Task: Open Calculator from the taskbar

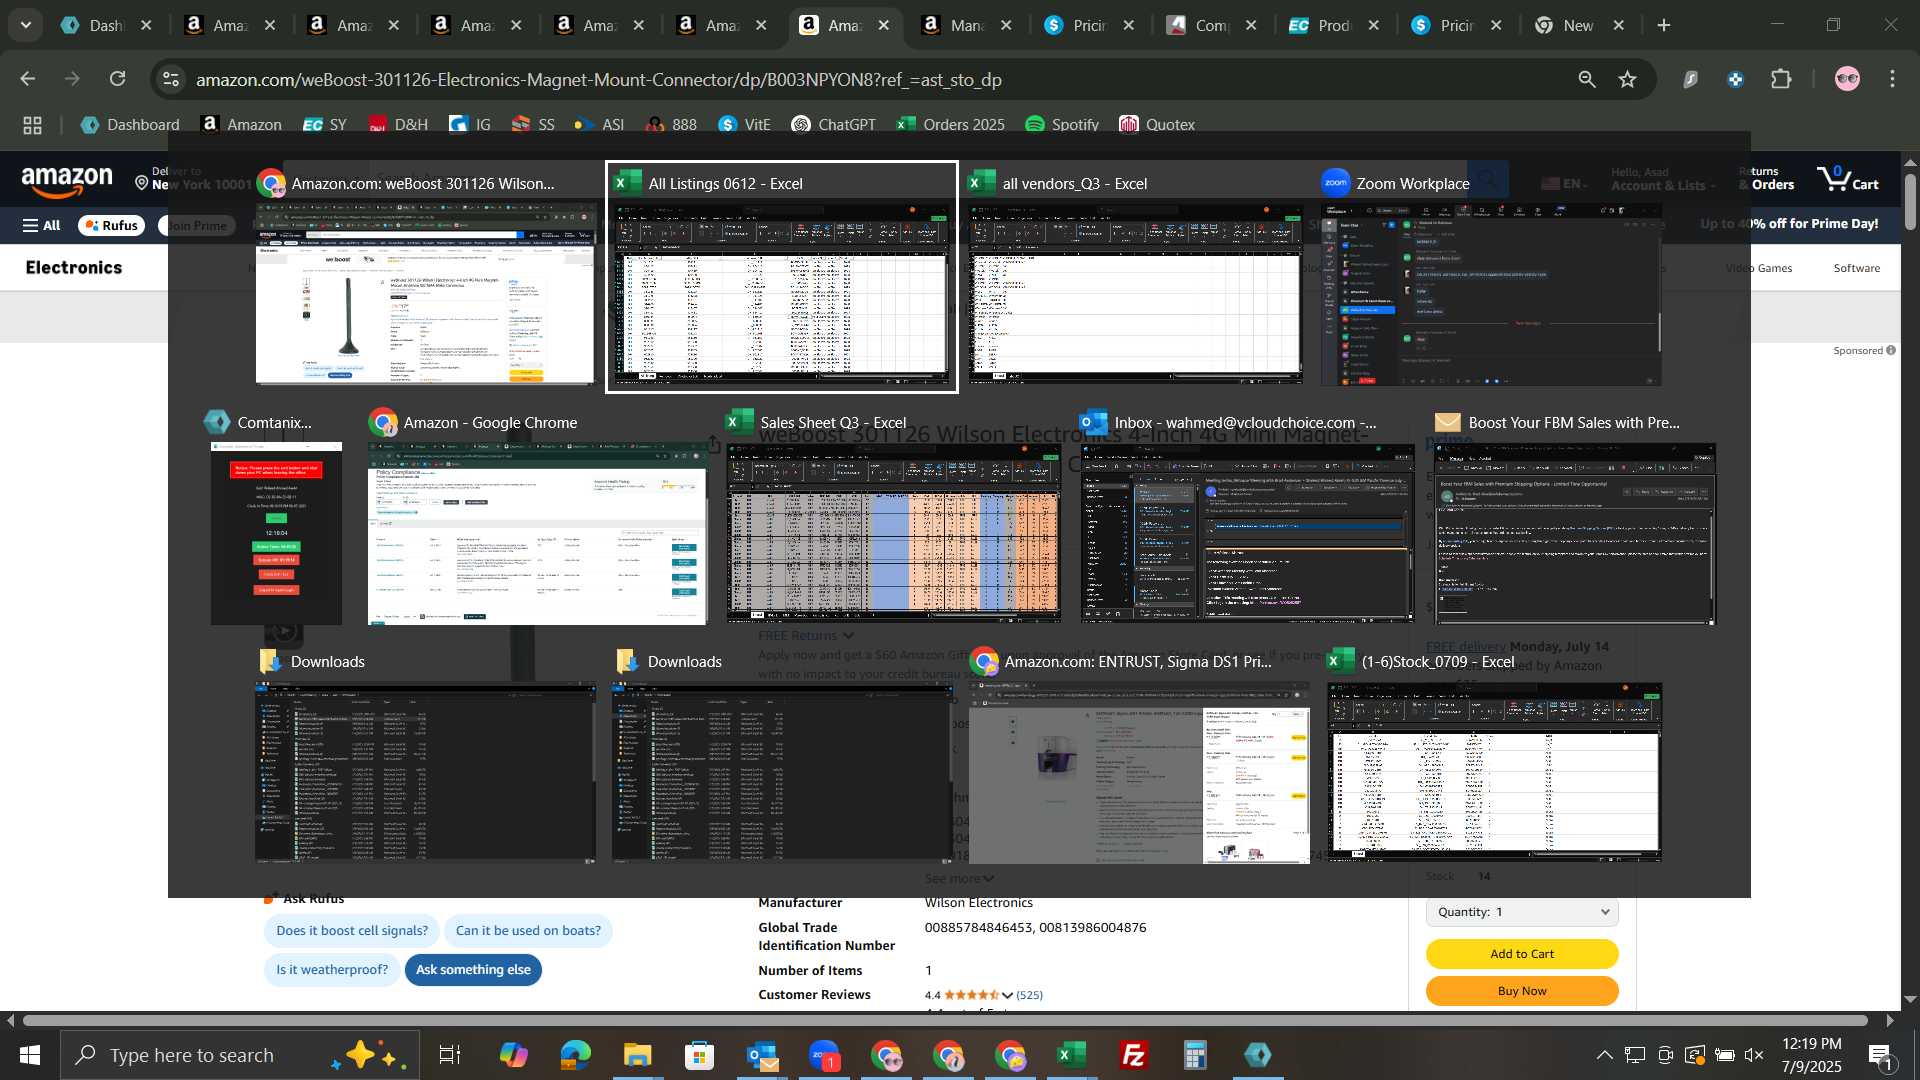Action: coord(1196,1055)
